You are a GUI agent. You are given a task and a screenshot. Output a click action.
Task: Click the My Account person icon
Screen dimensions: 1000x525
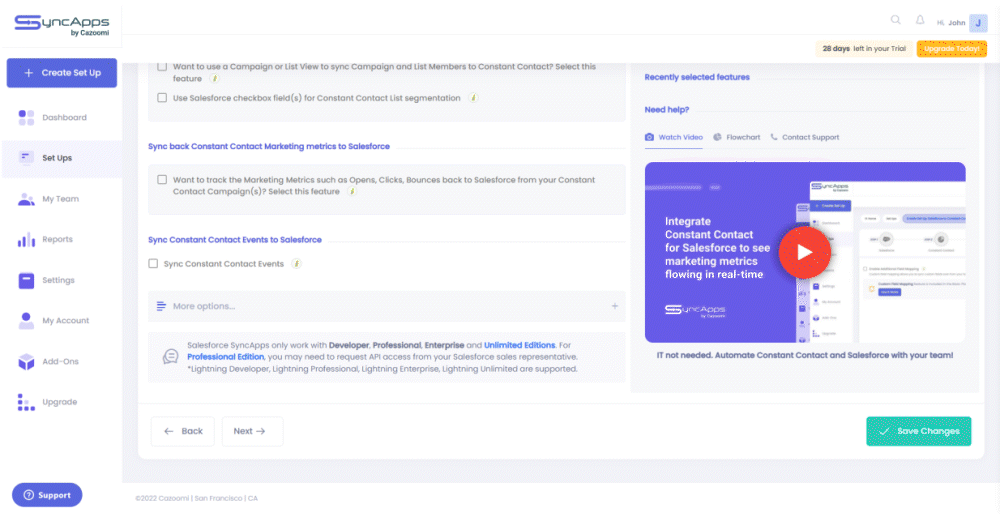[26, 321]
